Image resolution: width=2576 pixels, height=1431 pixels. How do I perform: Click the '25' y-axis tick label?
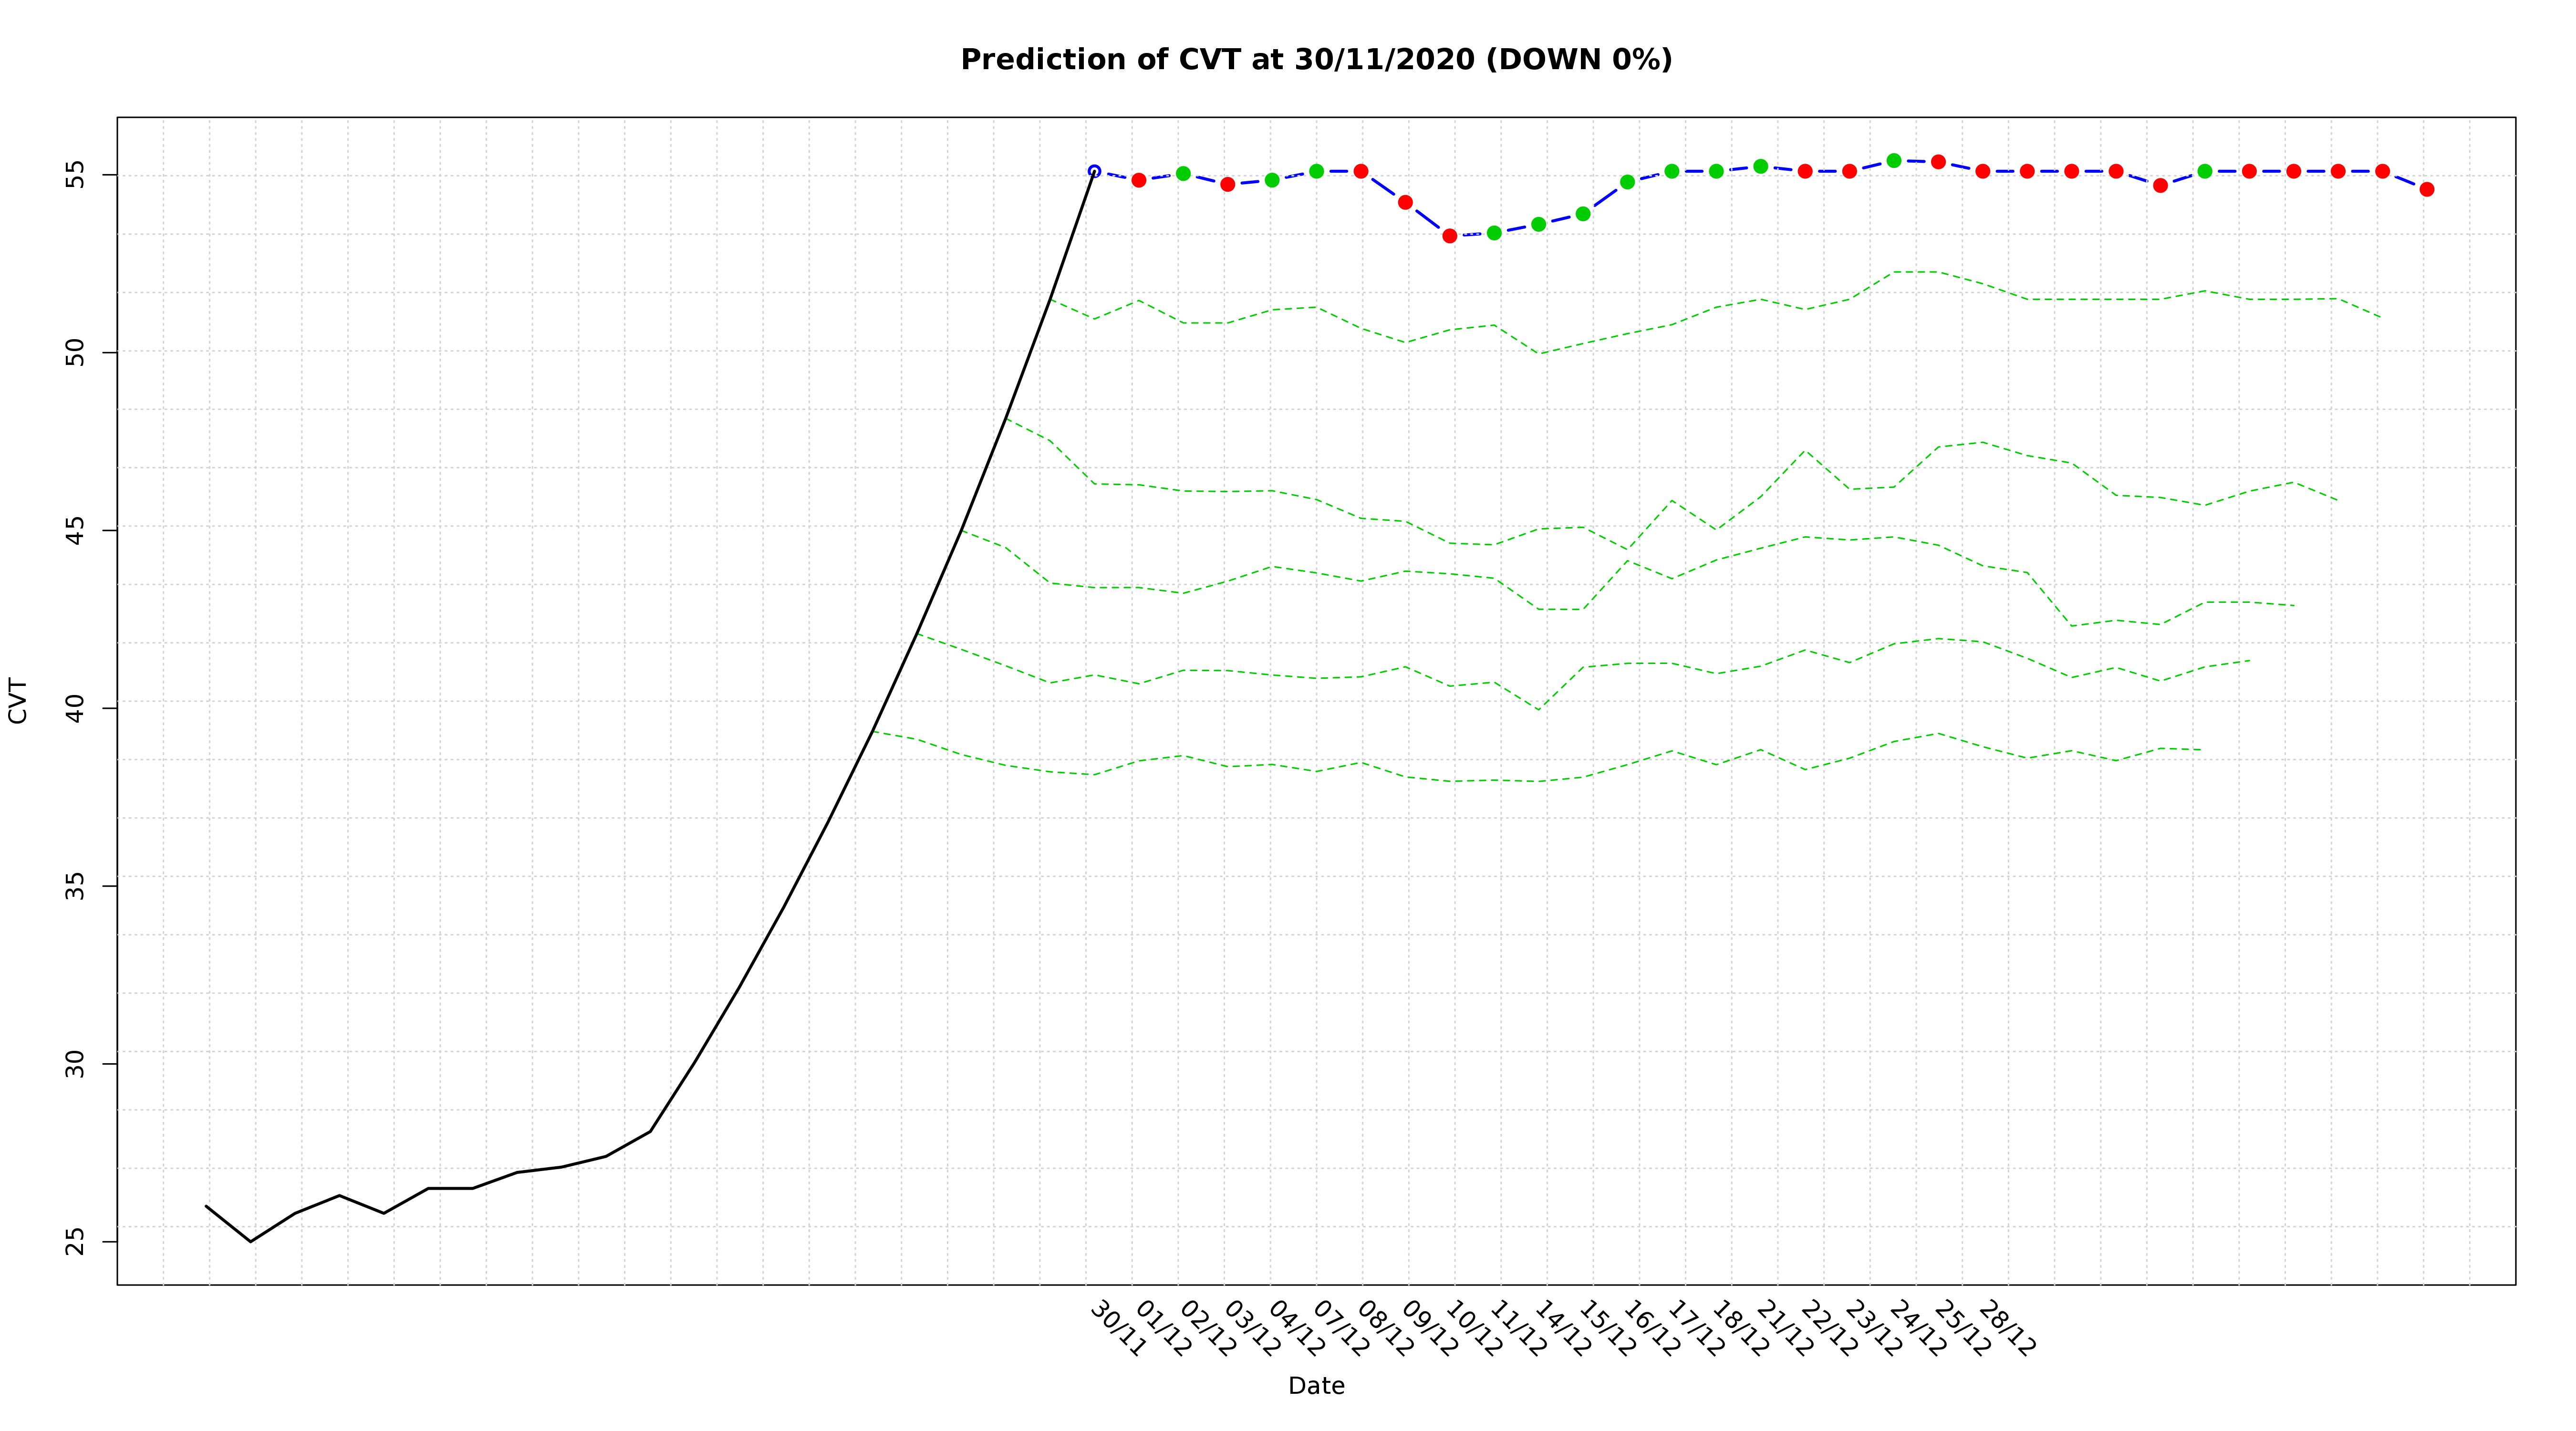click(76, 1241)
